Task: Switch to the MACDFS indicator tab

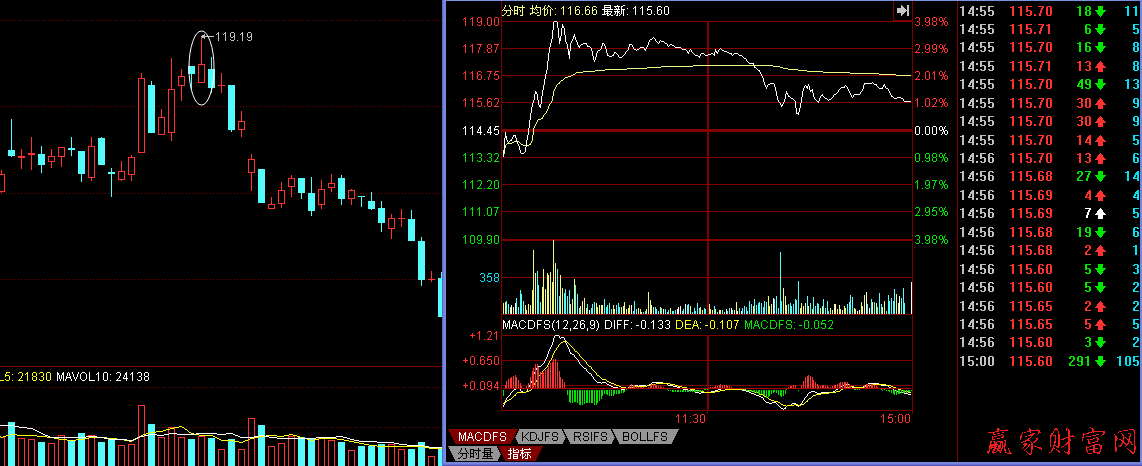Action: click(482, 437)
